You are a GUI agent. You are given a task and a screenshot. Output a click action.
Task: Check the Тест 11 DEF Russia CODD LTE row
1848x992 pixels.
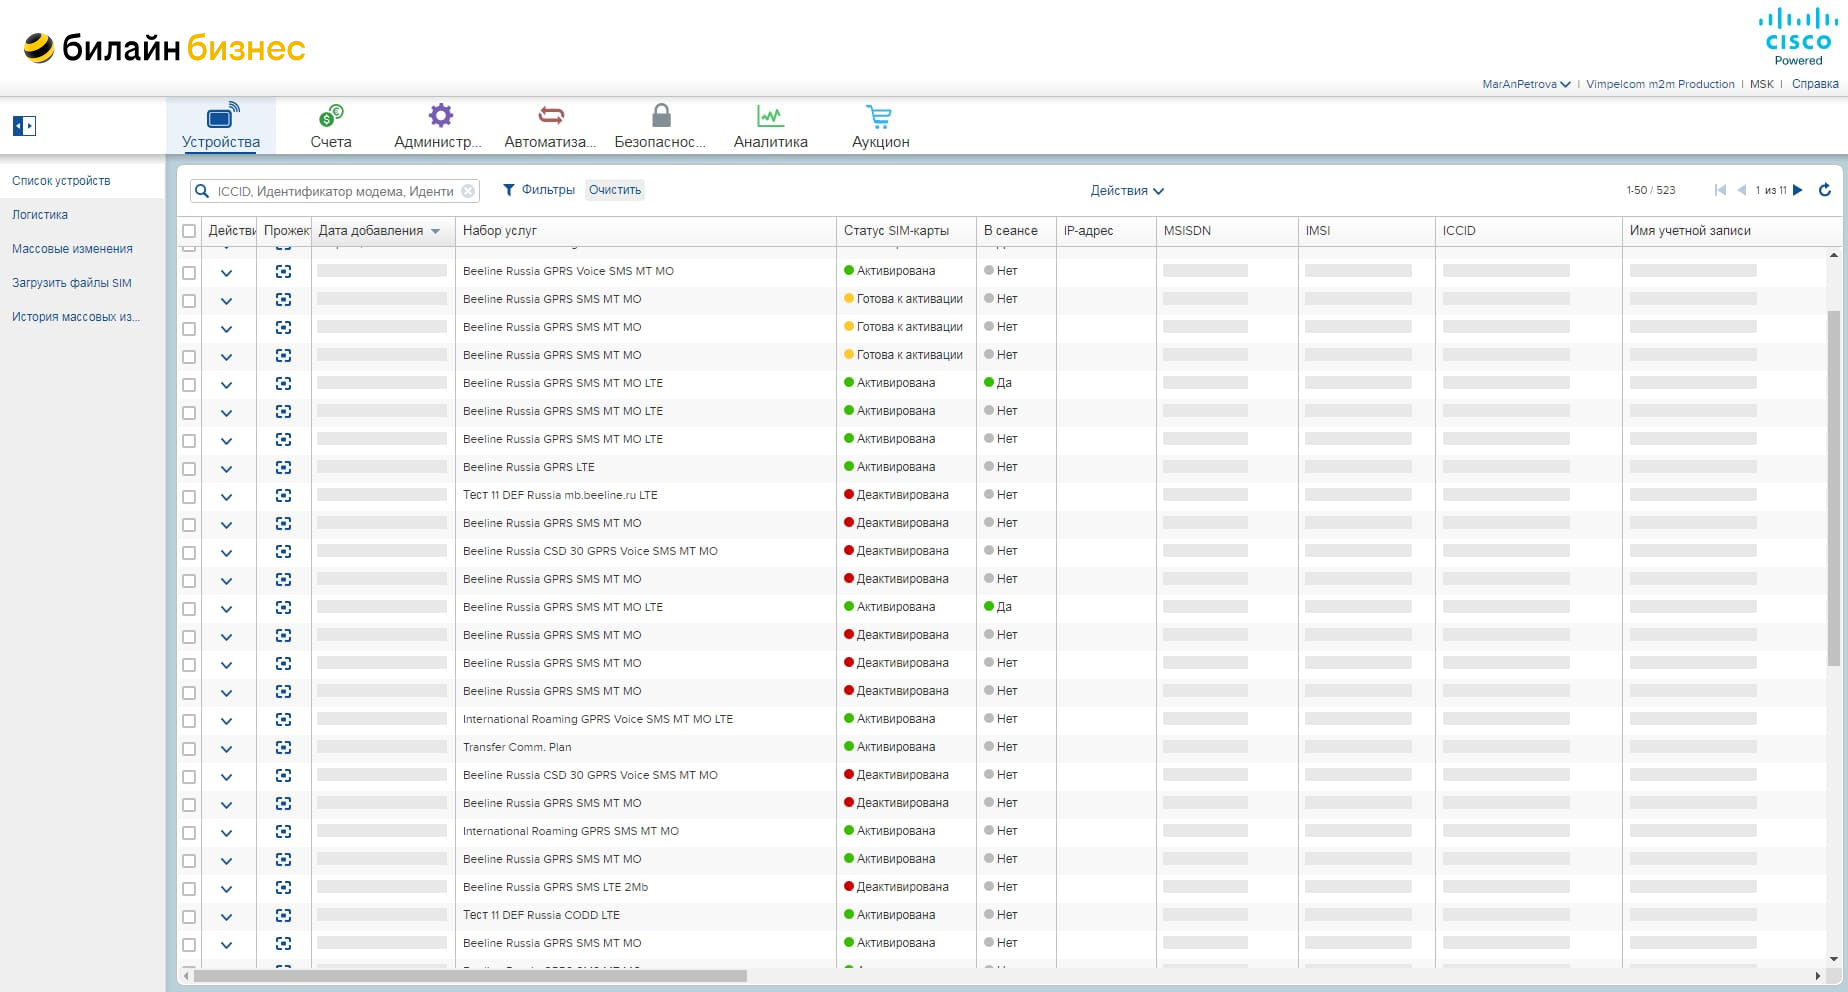[189, 916]
